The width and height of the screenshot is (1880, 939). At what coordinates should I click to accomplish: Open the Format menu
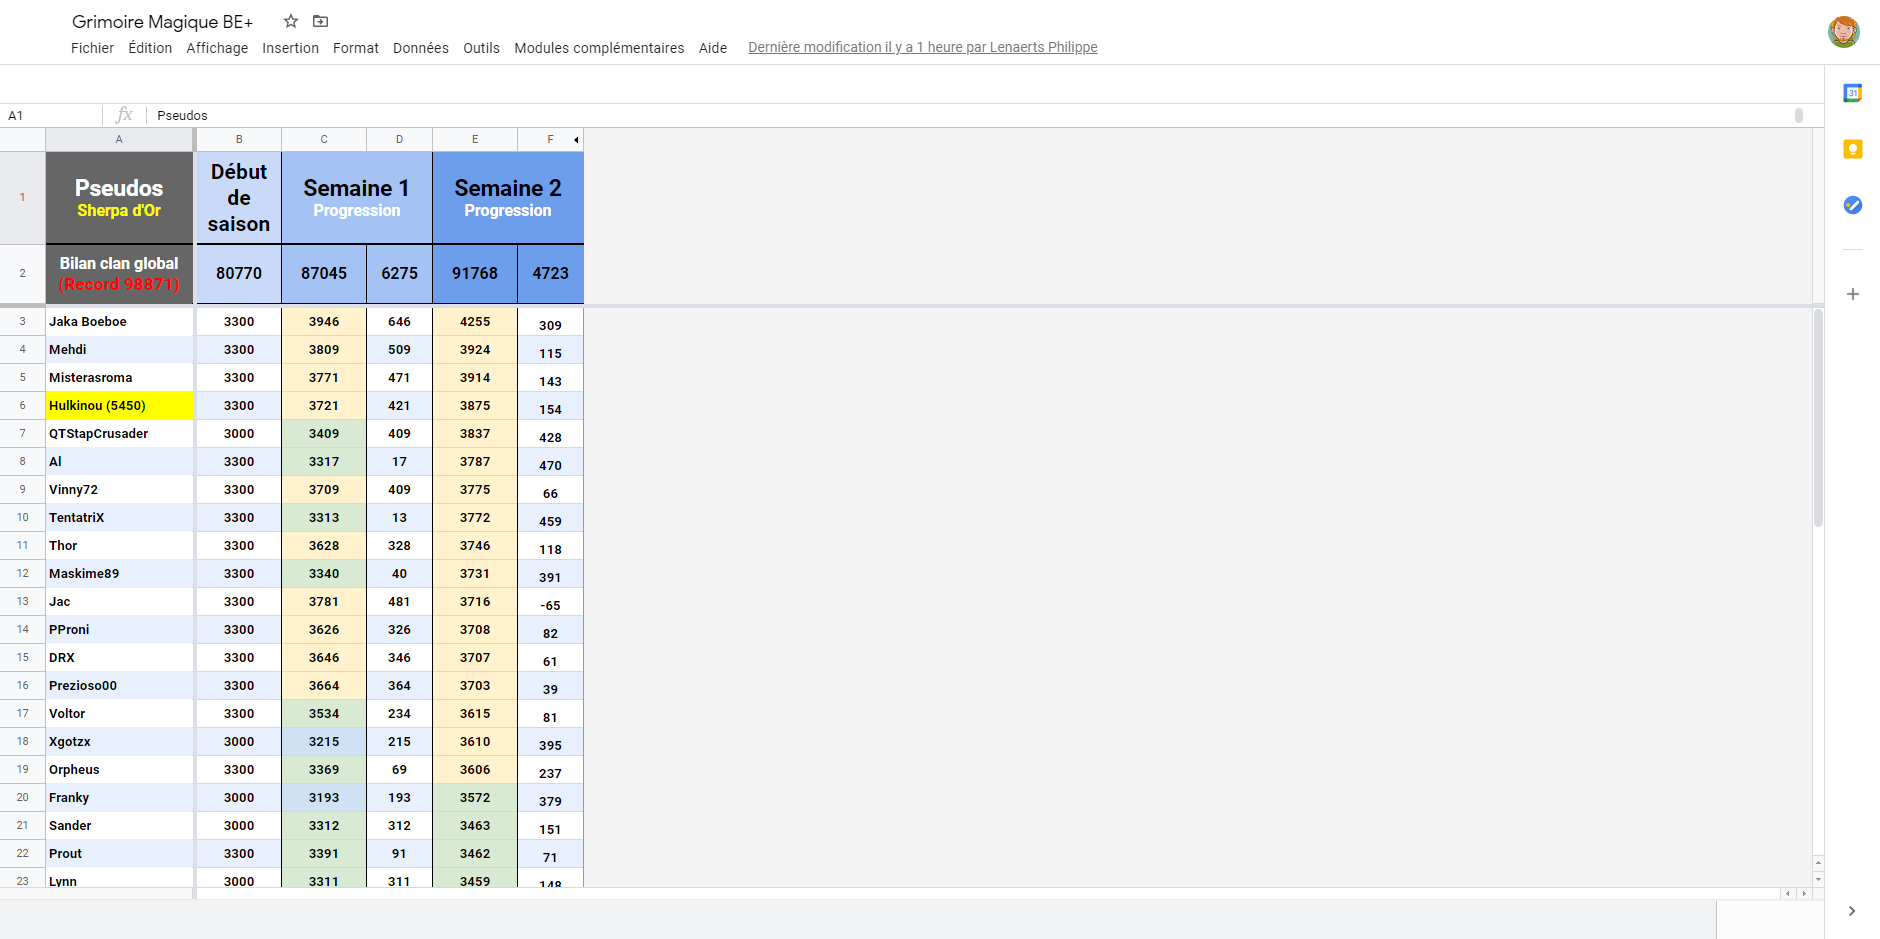coord(356,47)
